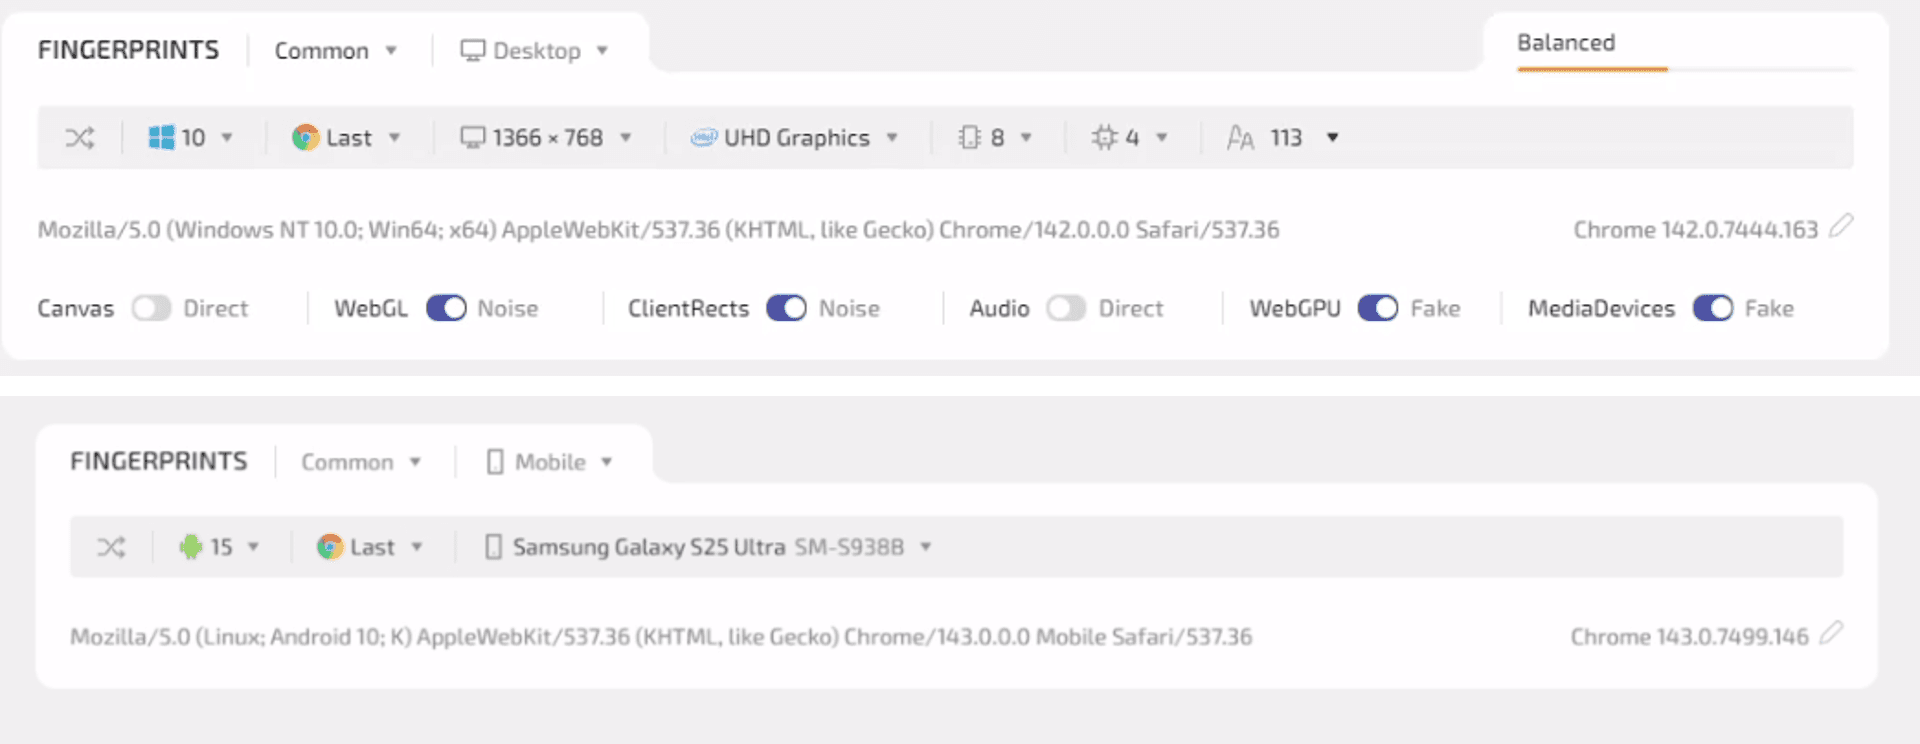Edit Chrome 143.0.7499.146 version pencil icon
The width and height of the screenshot is (1920, 744).
1831,633
